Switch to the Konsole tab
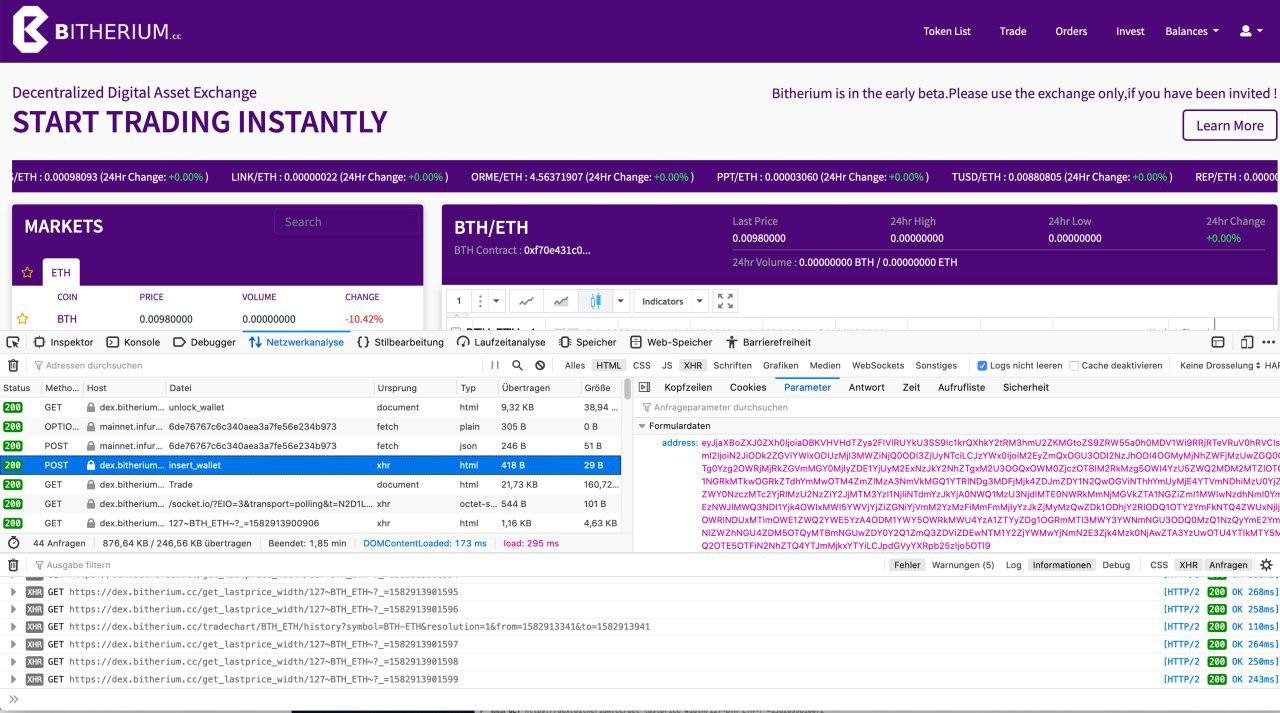 [x=132, y=342]
